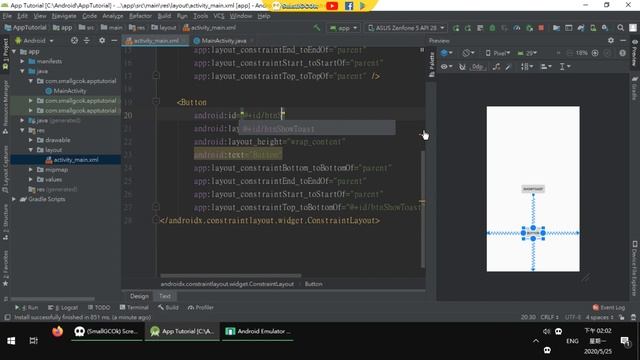Image resolution: width=640 pixels, height=360 pixels.
Task: Hide the Project panel with minus icon
Action: point(114,40)
